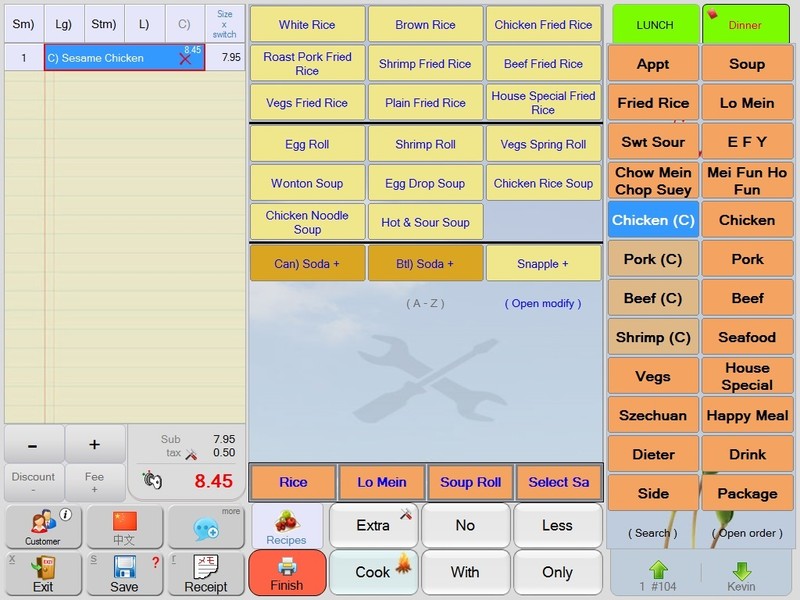Click the green up arrow for order #104
Viewport: 800px width, 600px height.
pos(658,569)
